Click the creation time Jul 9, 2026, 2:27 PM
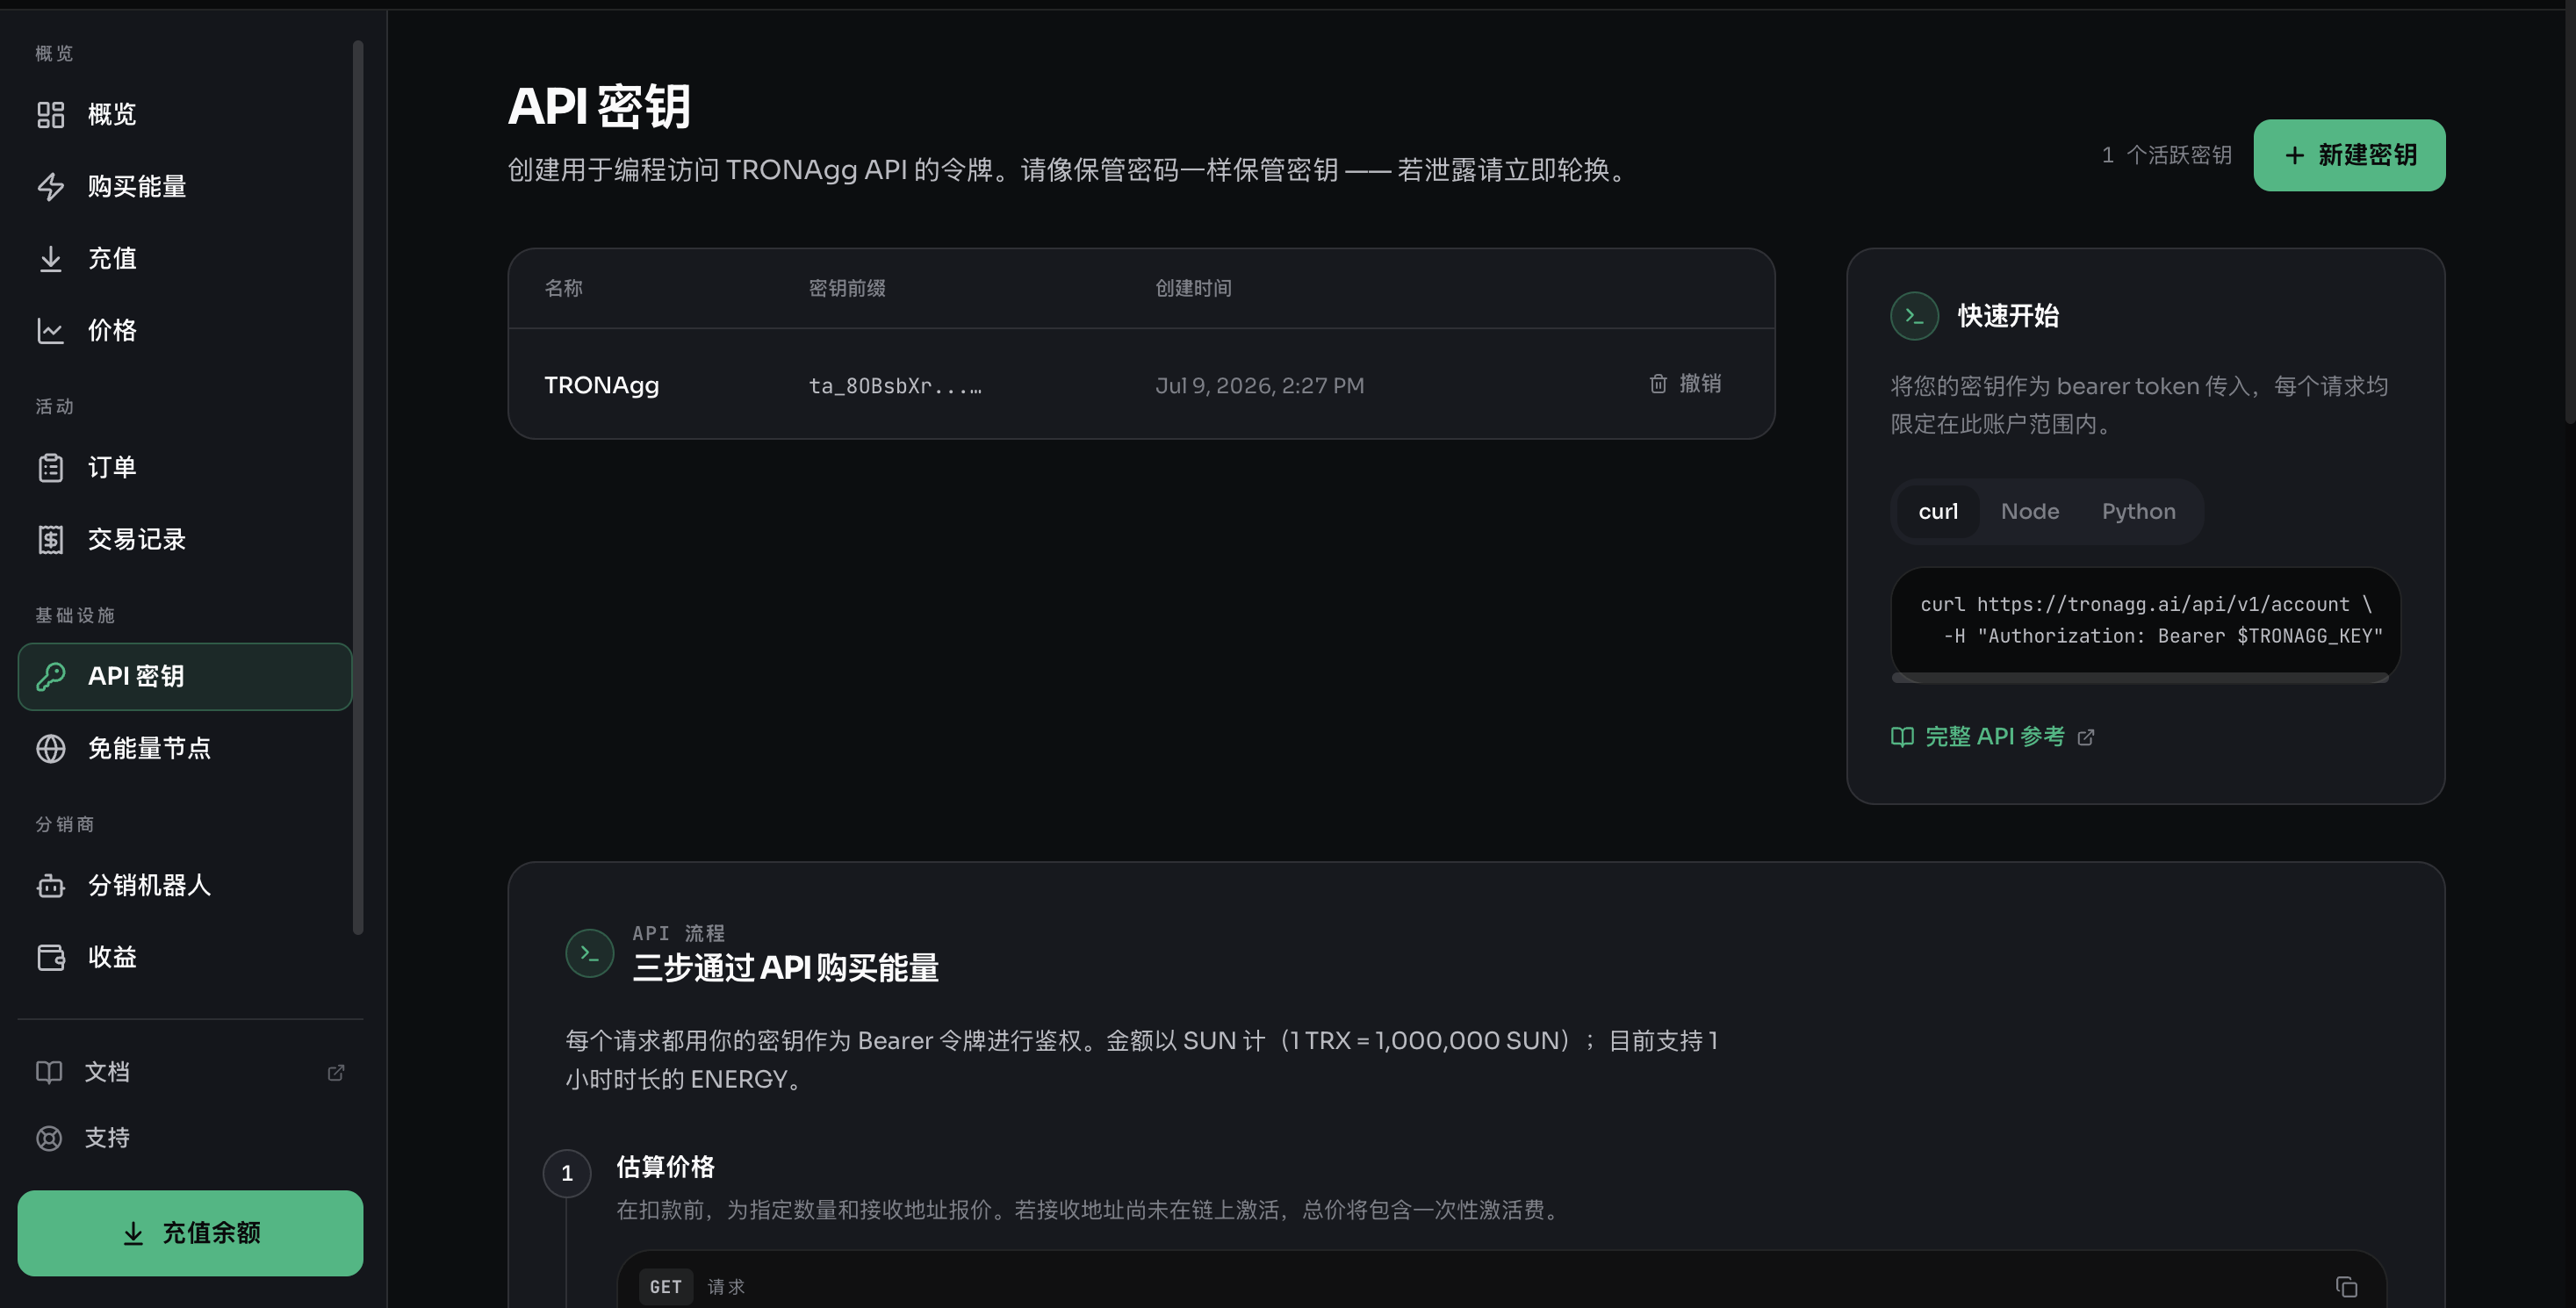This screenshot has width=2576, height=1308. tap(1259, 386)
